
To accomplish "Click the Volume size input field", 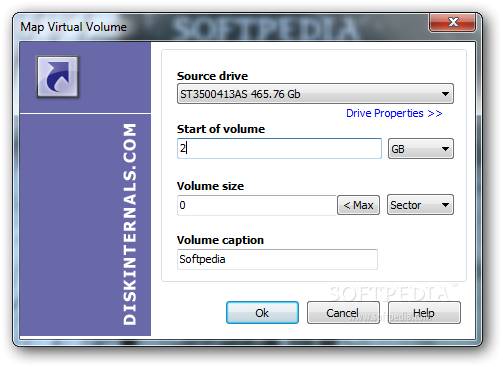I will pyautogui.click(x=257, y=205).
